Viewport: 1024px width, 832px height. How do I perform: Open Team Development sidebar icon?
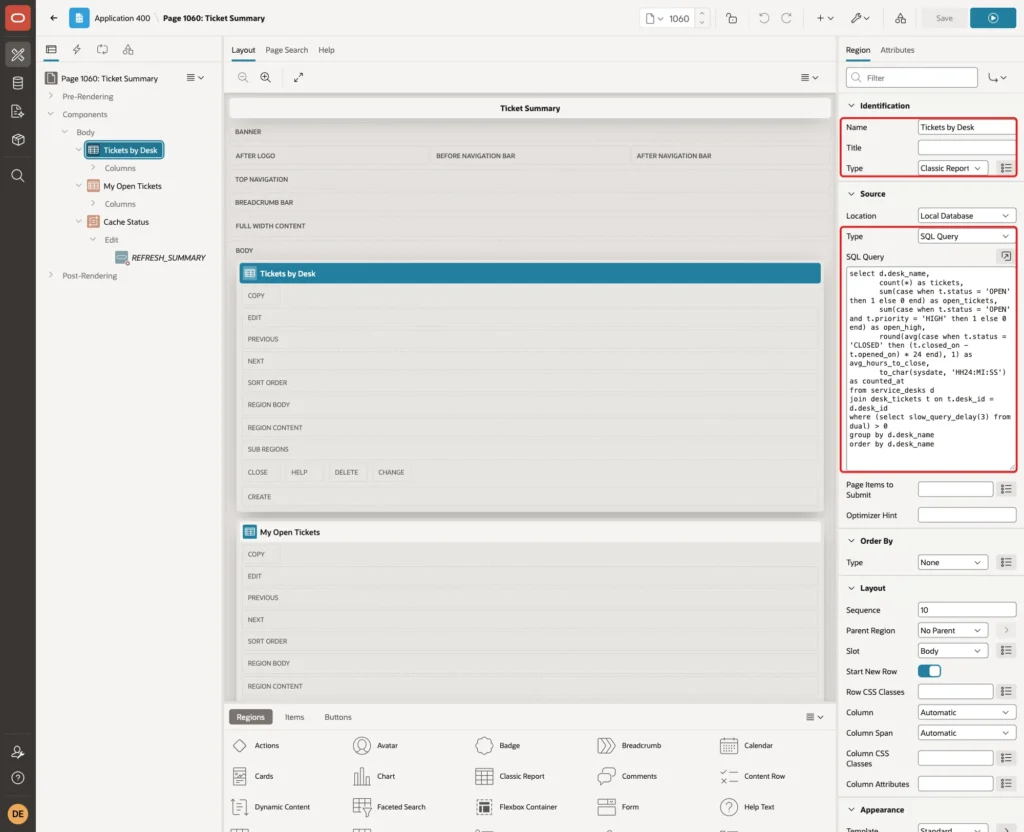[18, 112]
